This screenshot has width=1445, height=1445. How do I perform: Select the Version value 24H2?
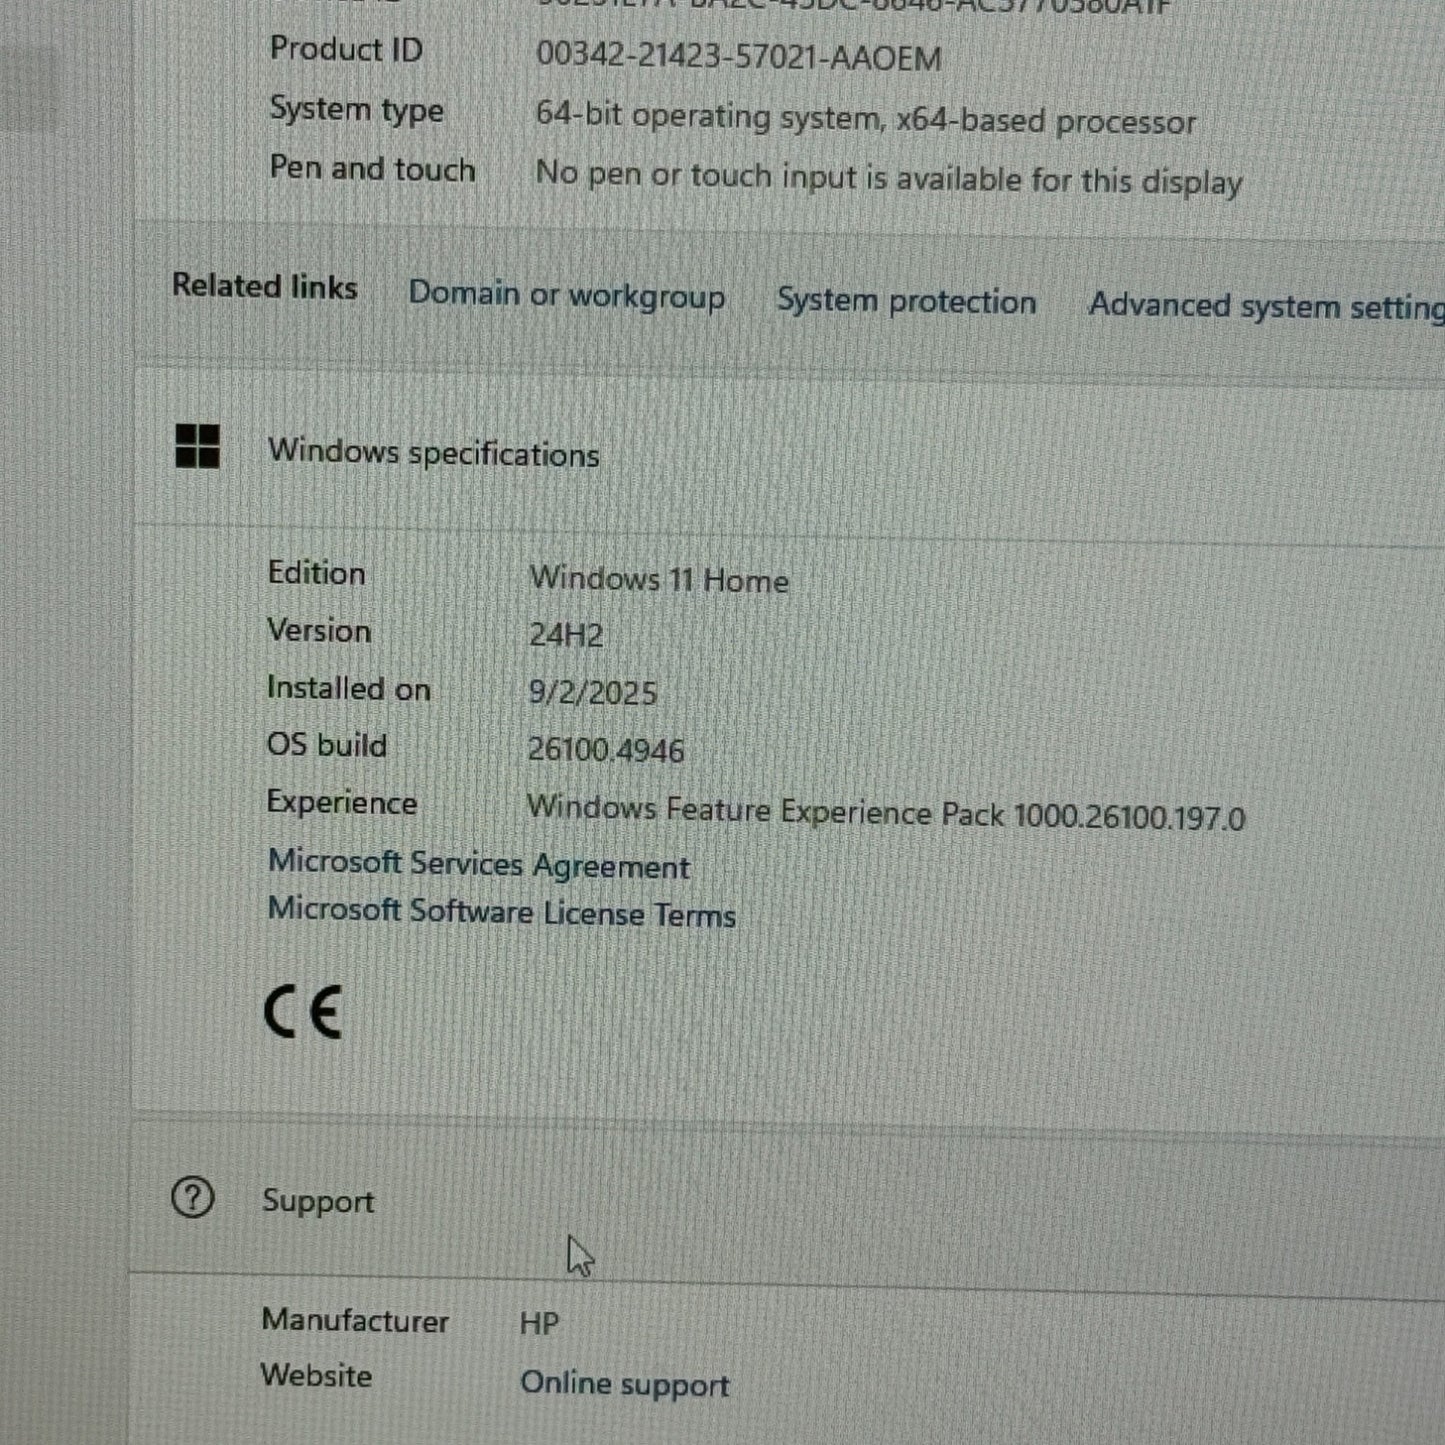[566, 635]
